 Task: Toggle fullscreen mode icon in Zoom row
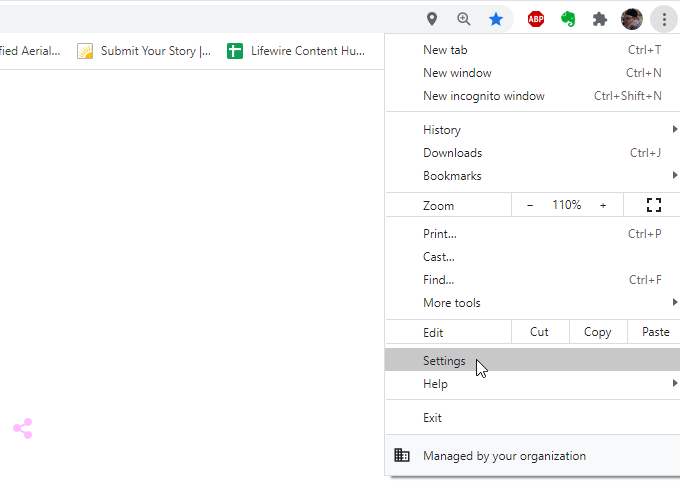[x=654, y=205]
